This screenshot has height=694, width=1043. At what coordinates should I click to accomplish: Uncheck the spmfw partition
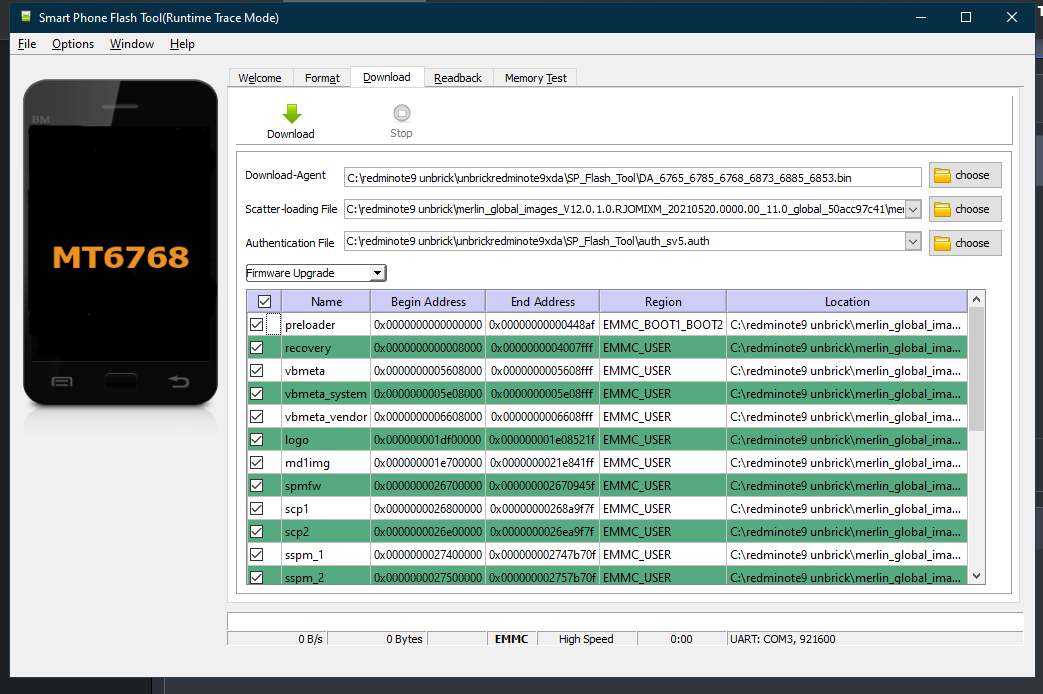[256, 486]
